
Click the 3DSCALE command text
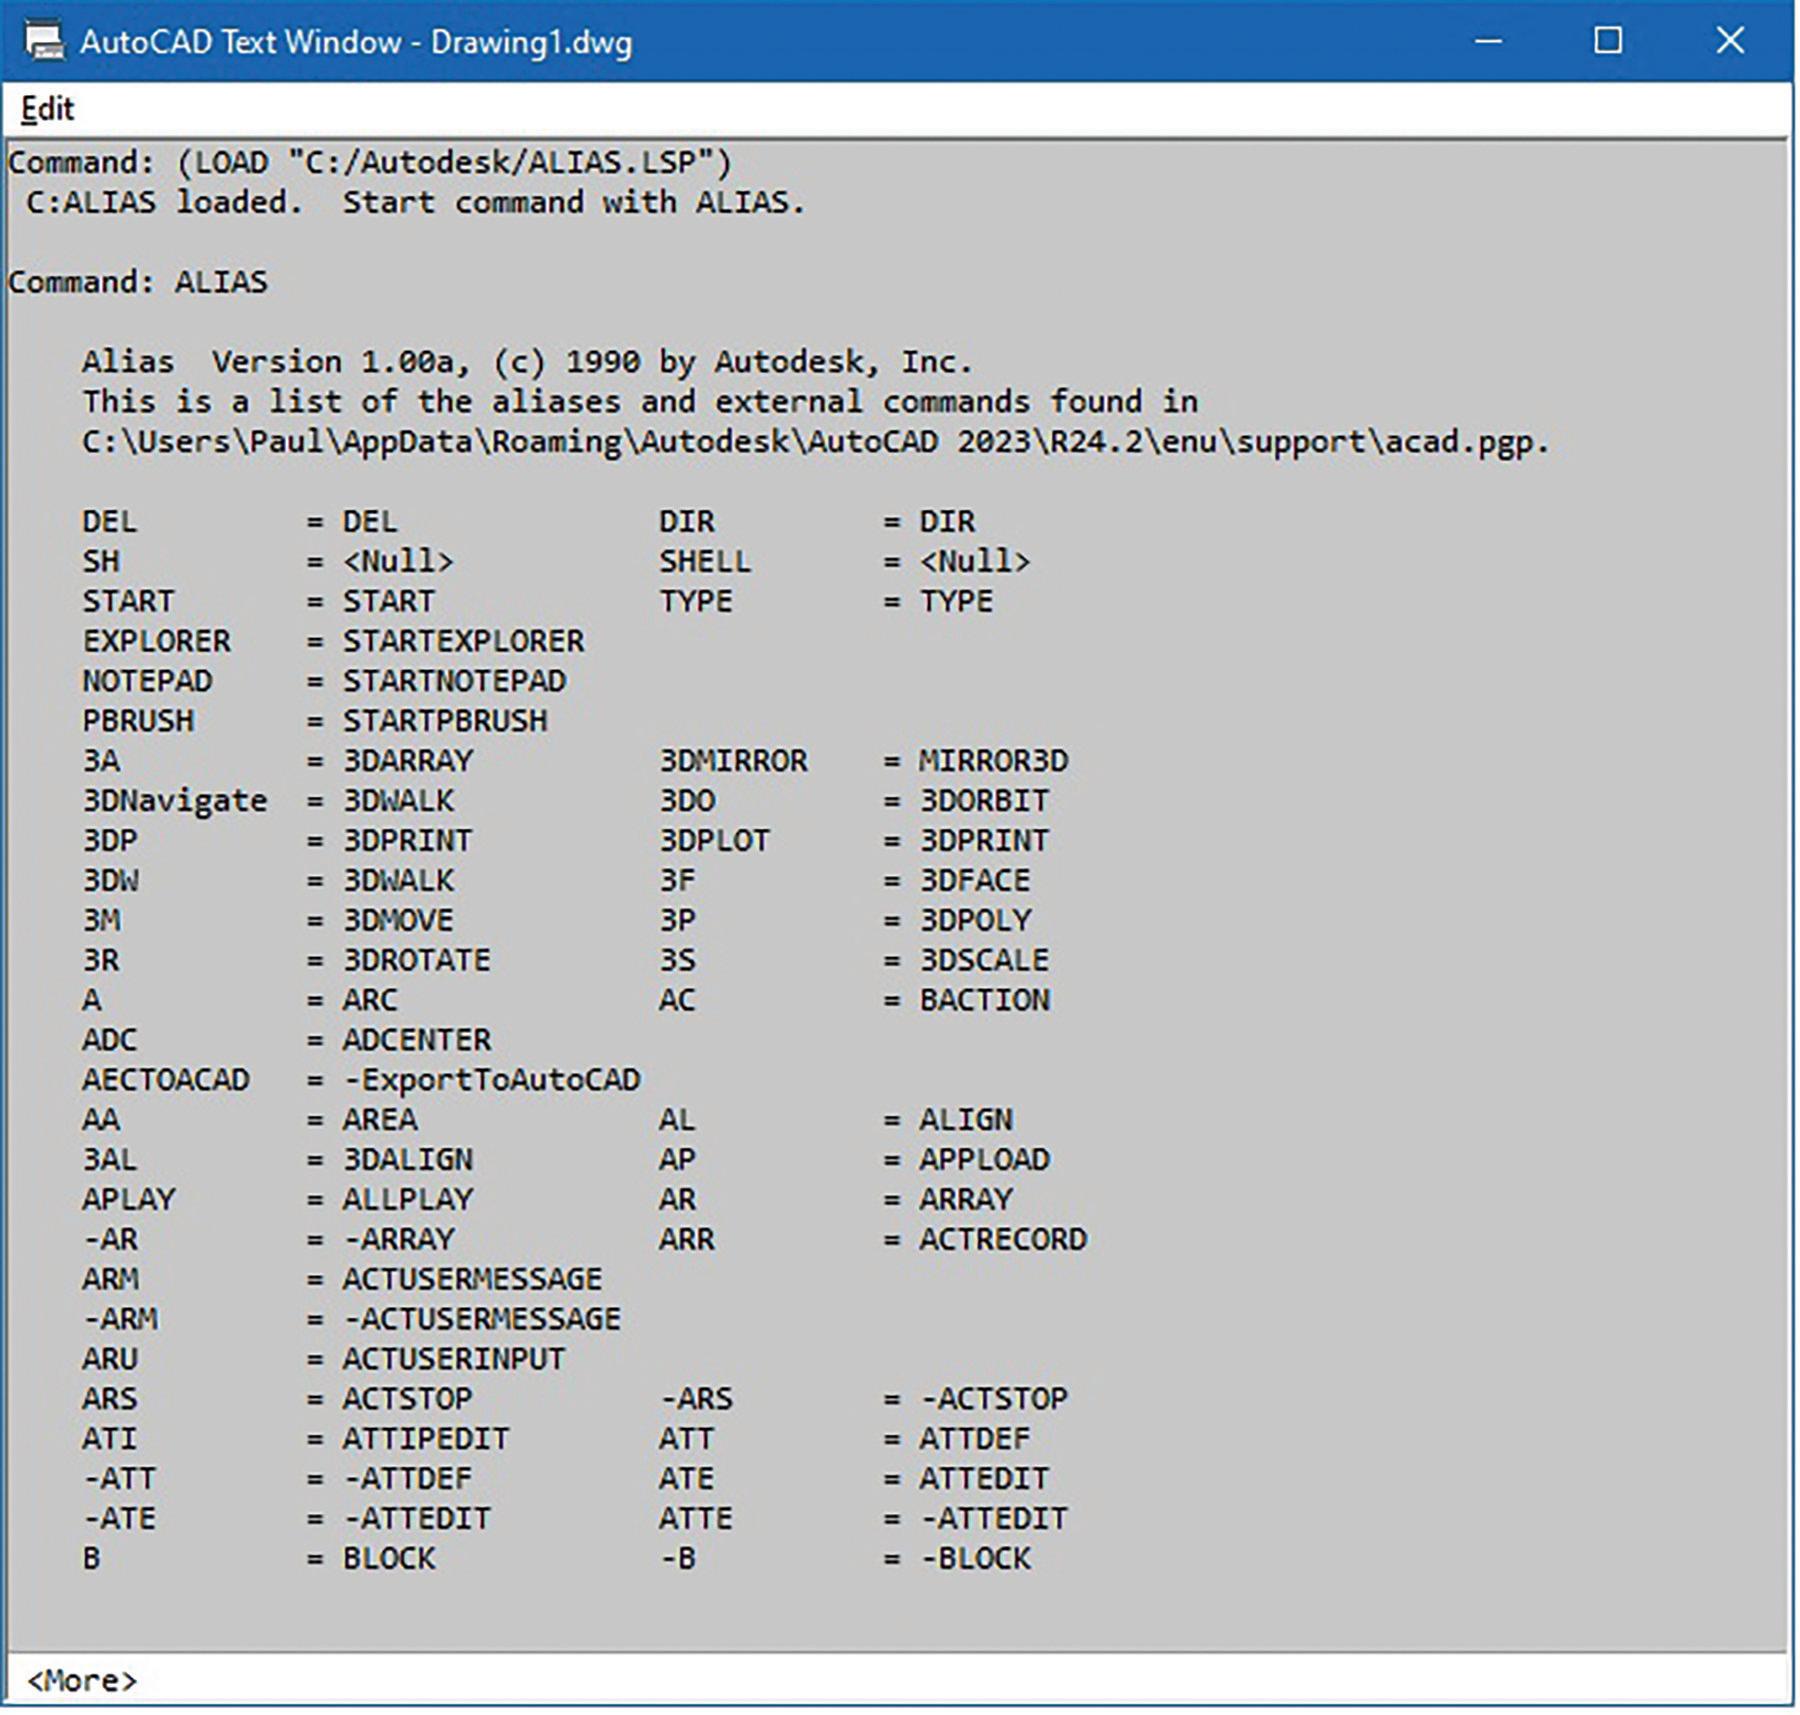pos(985,961)
